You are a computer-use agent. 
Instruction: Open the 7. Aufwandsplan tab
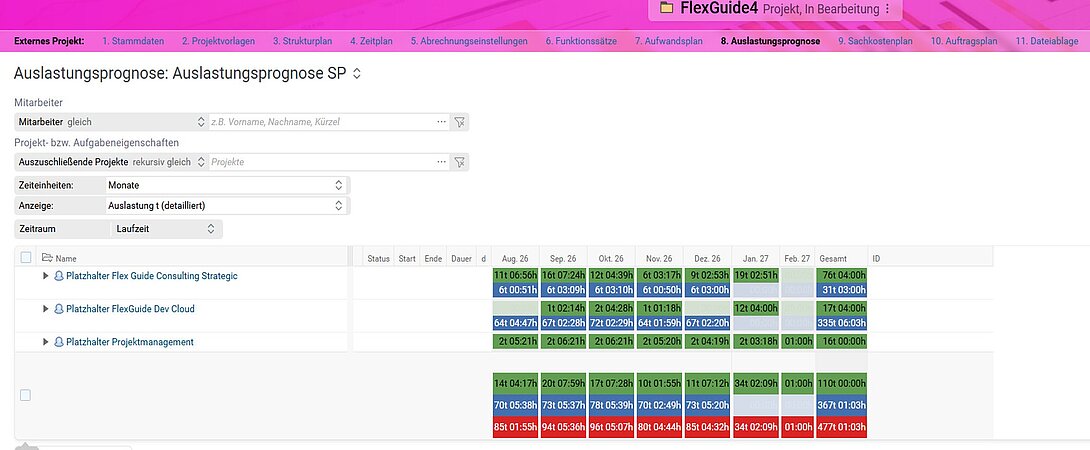669,41
